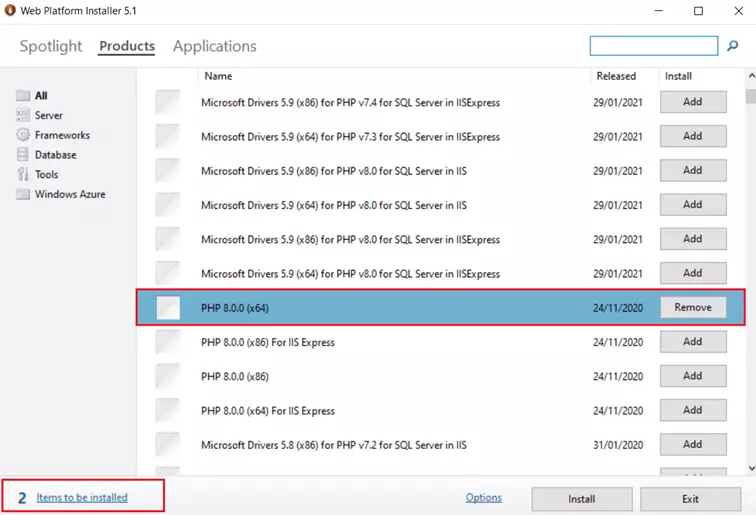Add Drivers 5.9 (x86) for PHP v8.0 IISExpress
Viewport: 756px width, 515px height.
(x=693, y=239)
